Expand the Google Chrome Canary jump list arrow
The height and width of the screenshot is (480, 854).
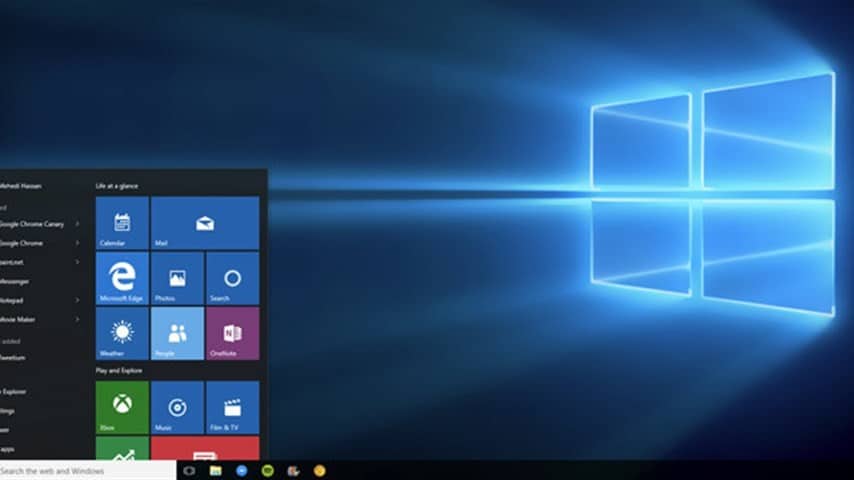click(x=77, y=224)
